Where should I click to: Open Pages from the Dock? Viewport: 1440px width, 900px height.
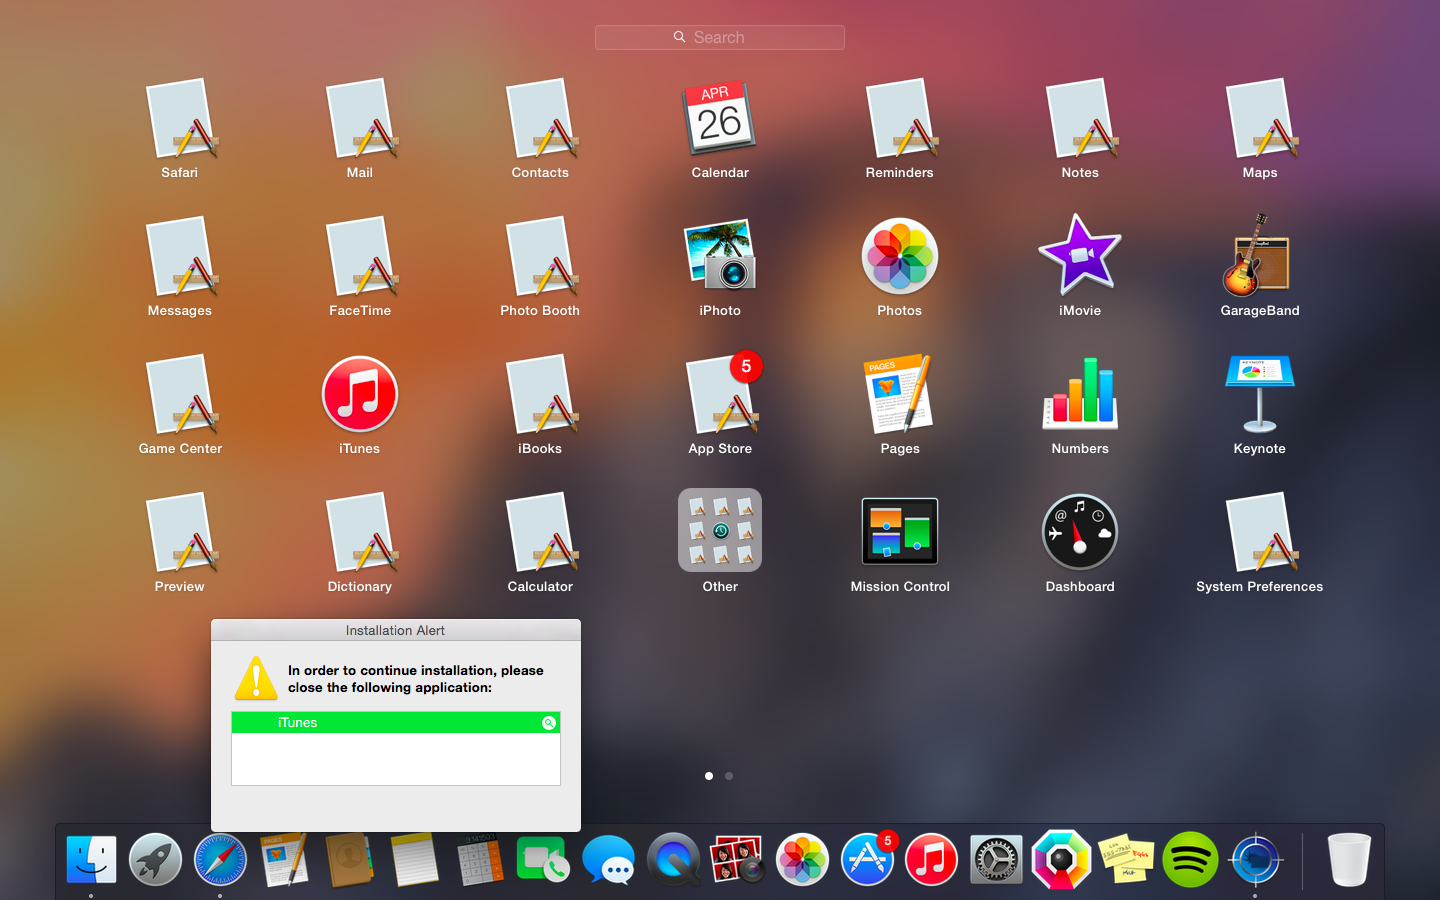click(285, 860)
